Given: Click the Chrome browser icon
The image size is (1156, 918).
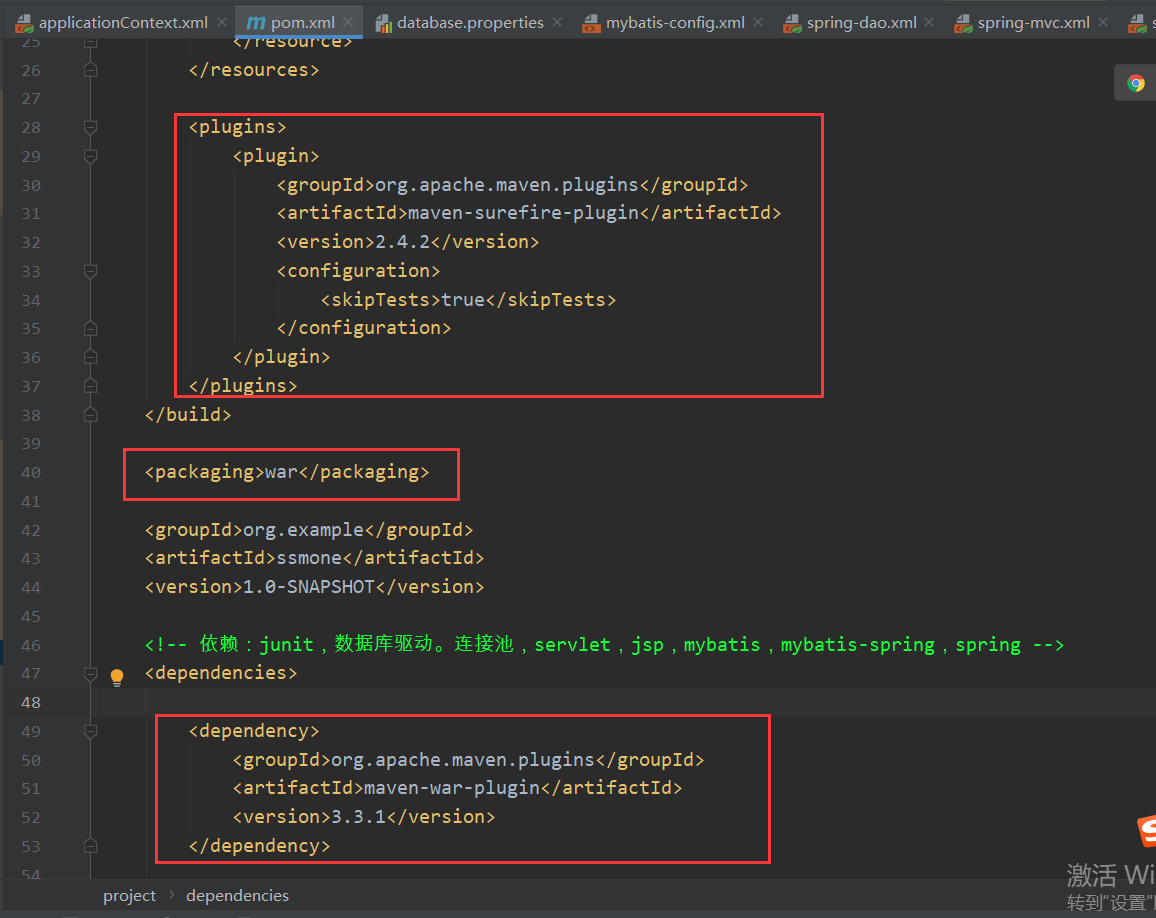Looking at the screenshot, I should point(1136,83).
